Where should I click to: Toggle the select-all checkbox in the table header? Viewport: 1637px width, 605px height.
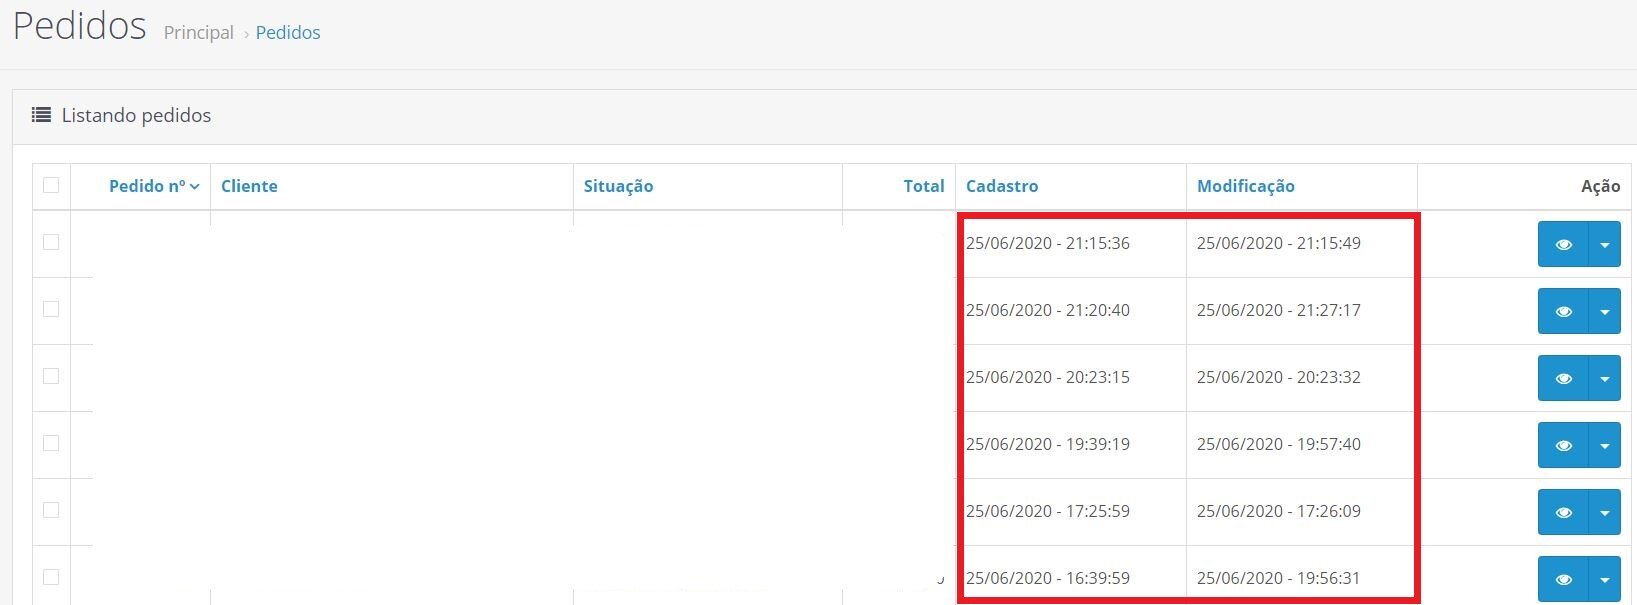click(51, 185)
